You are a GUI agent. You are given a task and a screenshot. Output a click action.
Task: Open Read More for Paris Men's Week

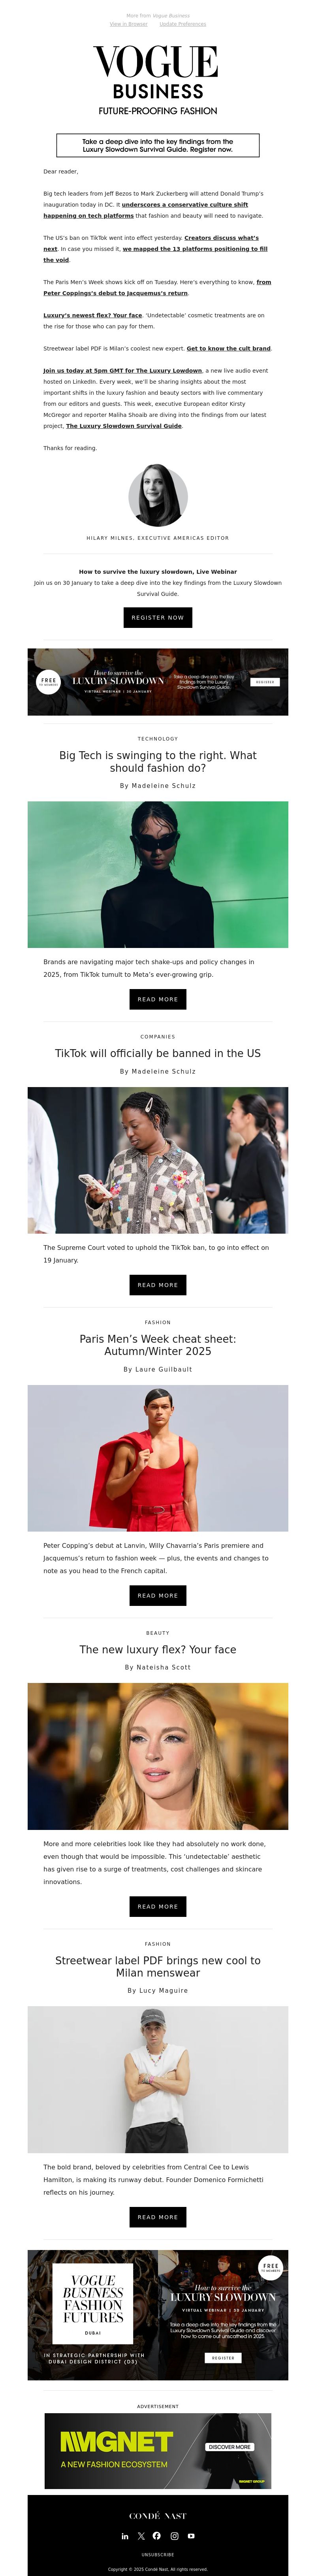pyautogui.click(x=158, y=1596)
